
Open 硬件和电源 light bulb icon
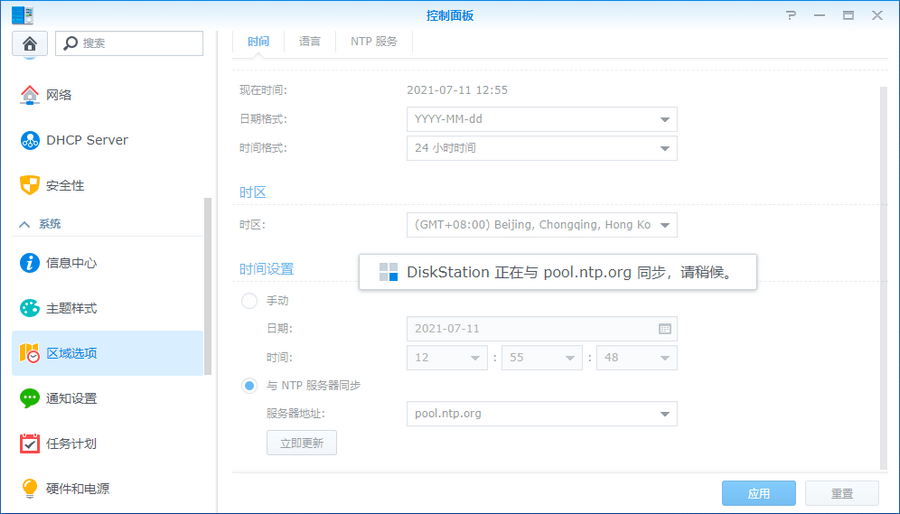coord(30,488)
